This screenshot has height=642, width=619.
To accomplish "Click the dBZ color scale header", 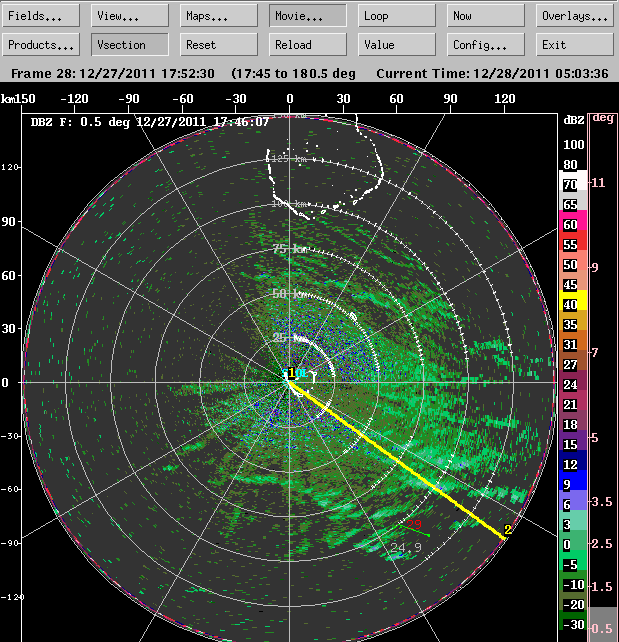I will pyautogui.click(x=574, y=120).
